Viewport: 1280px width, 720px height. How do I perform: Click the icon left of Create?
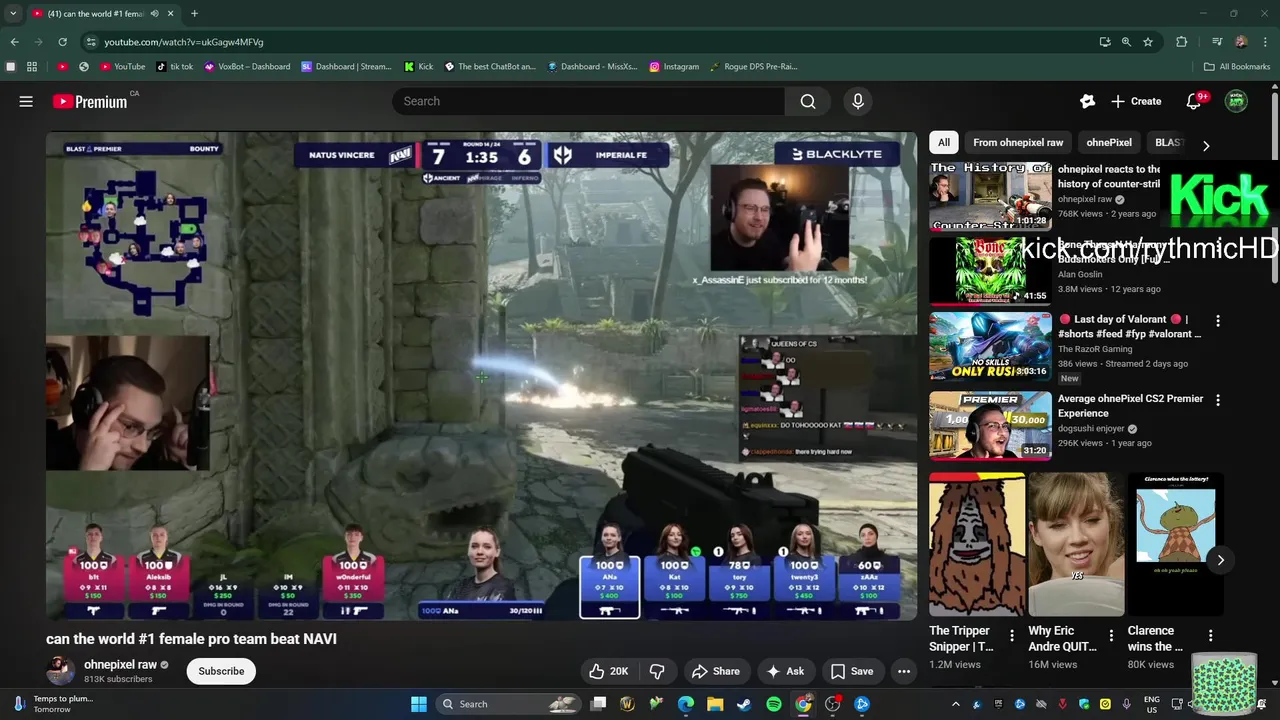pyautogui.click(x=1088, y=101)
